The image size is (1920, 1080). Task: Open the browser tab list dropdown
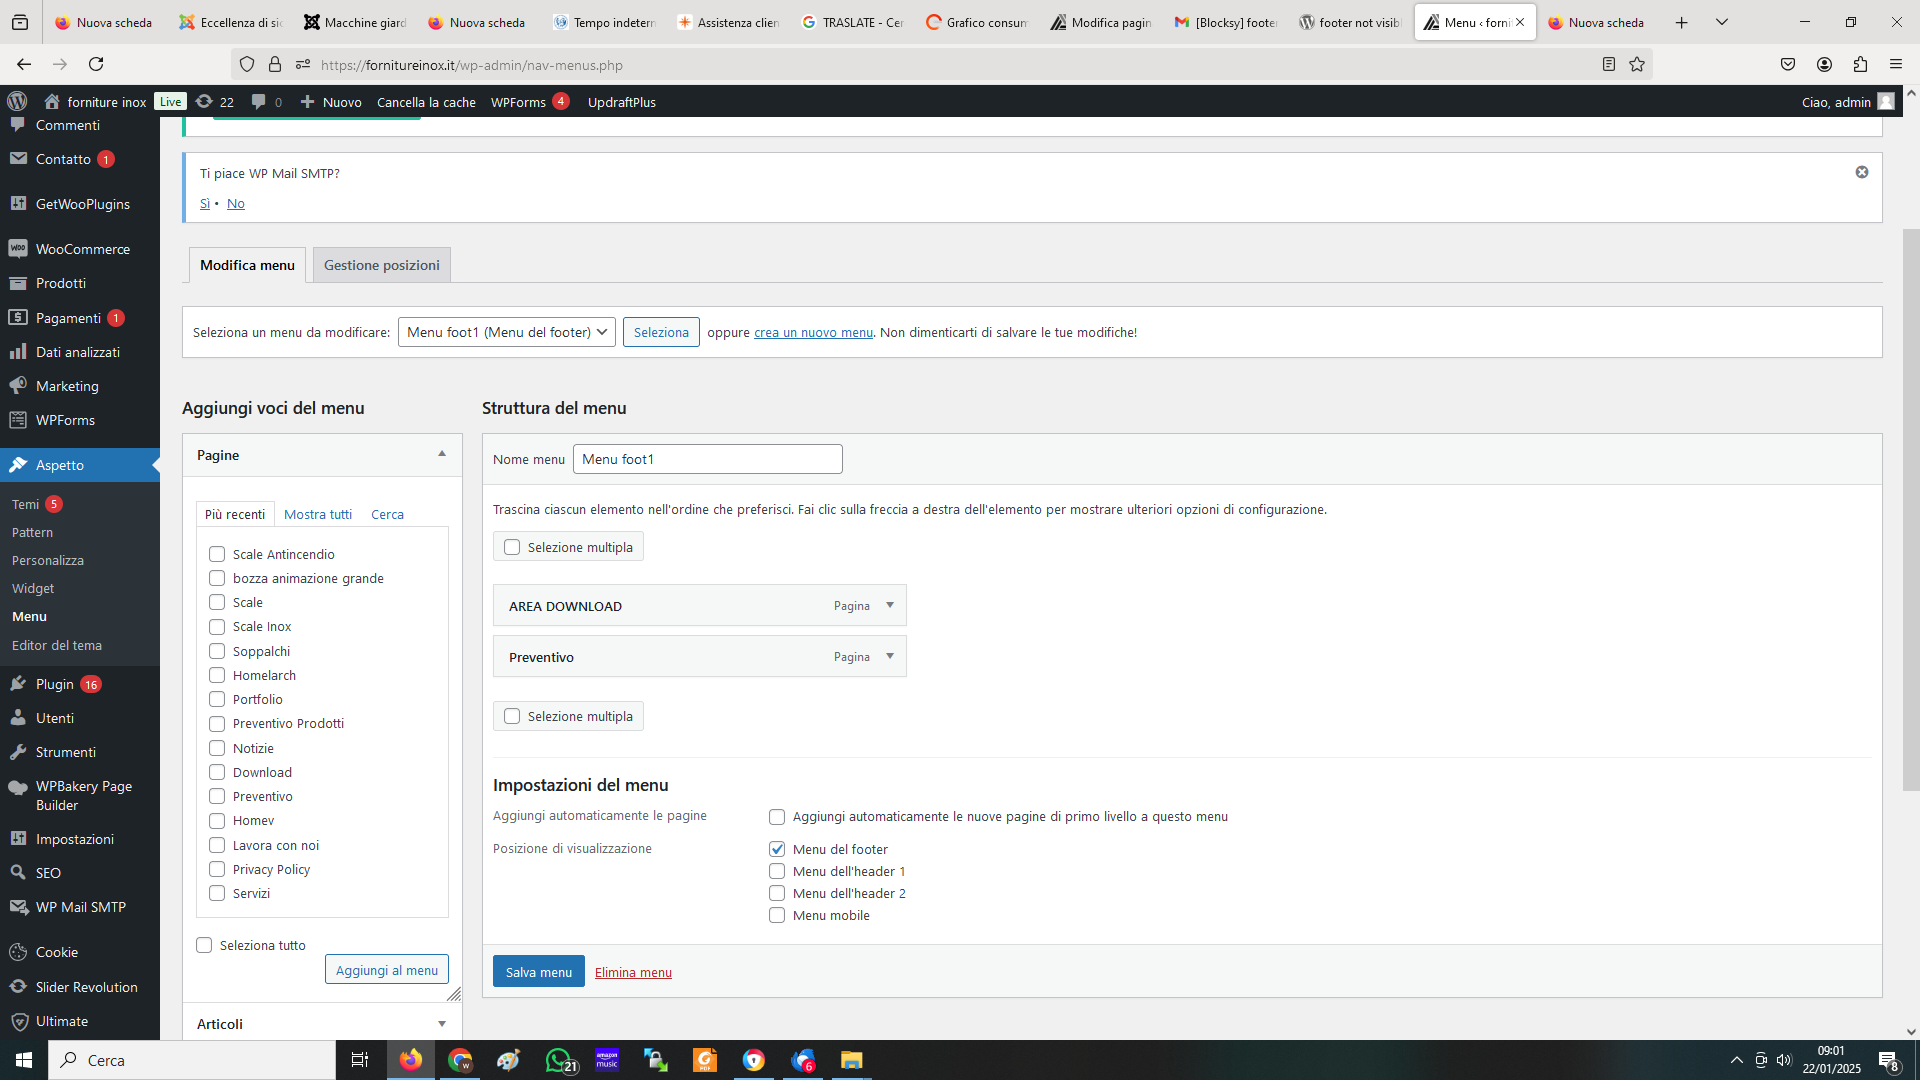pyautogui.click(x=1722, y=22)
